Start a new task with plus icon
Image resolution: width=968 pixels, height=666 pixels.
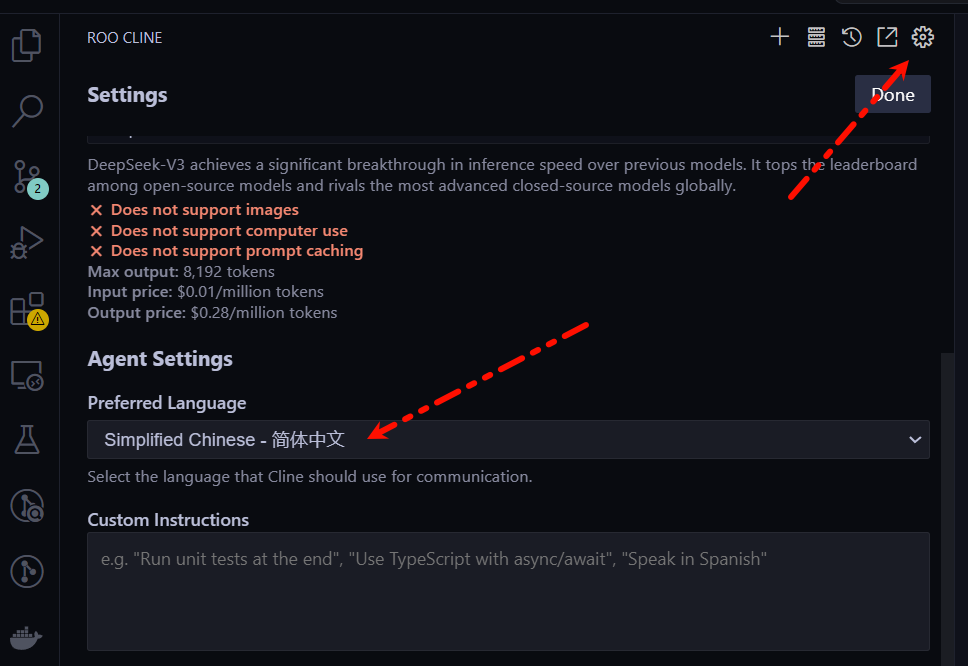pyautogui.click(x=780, y=37)
